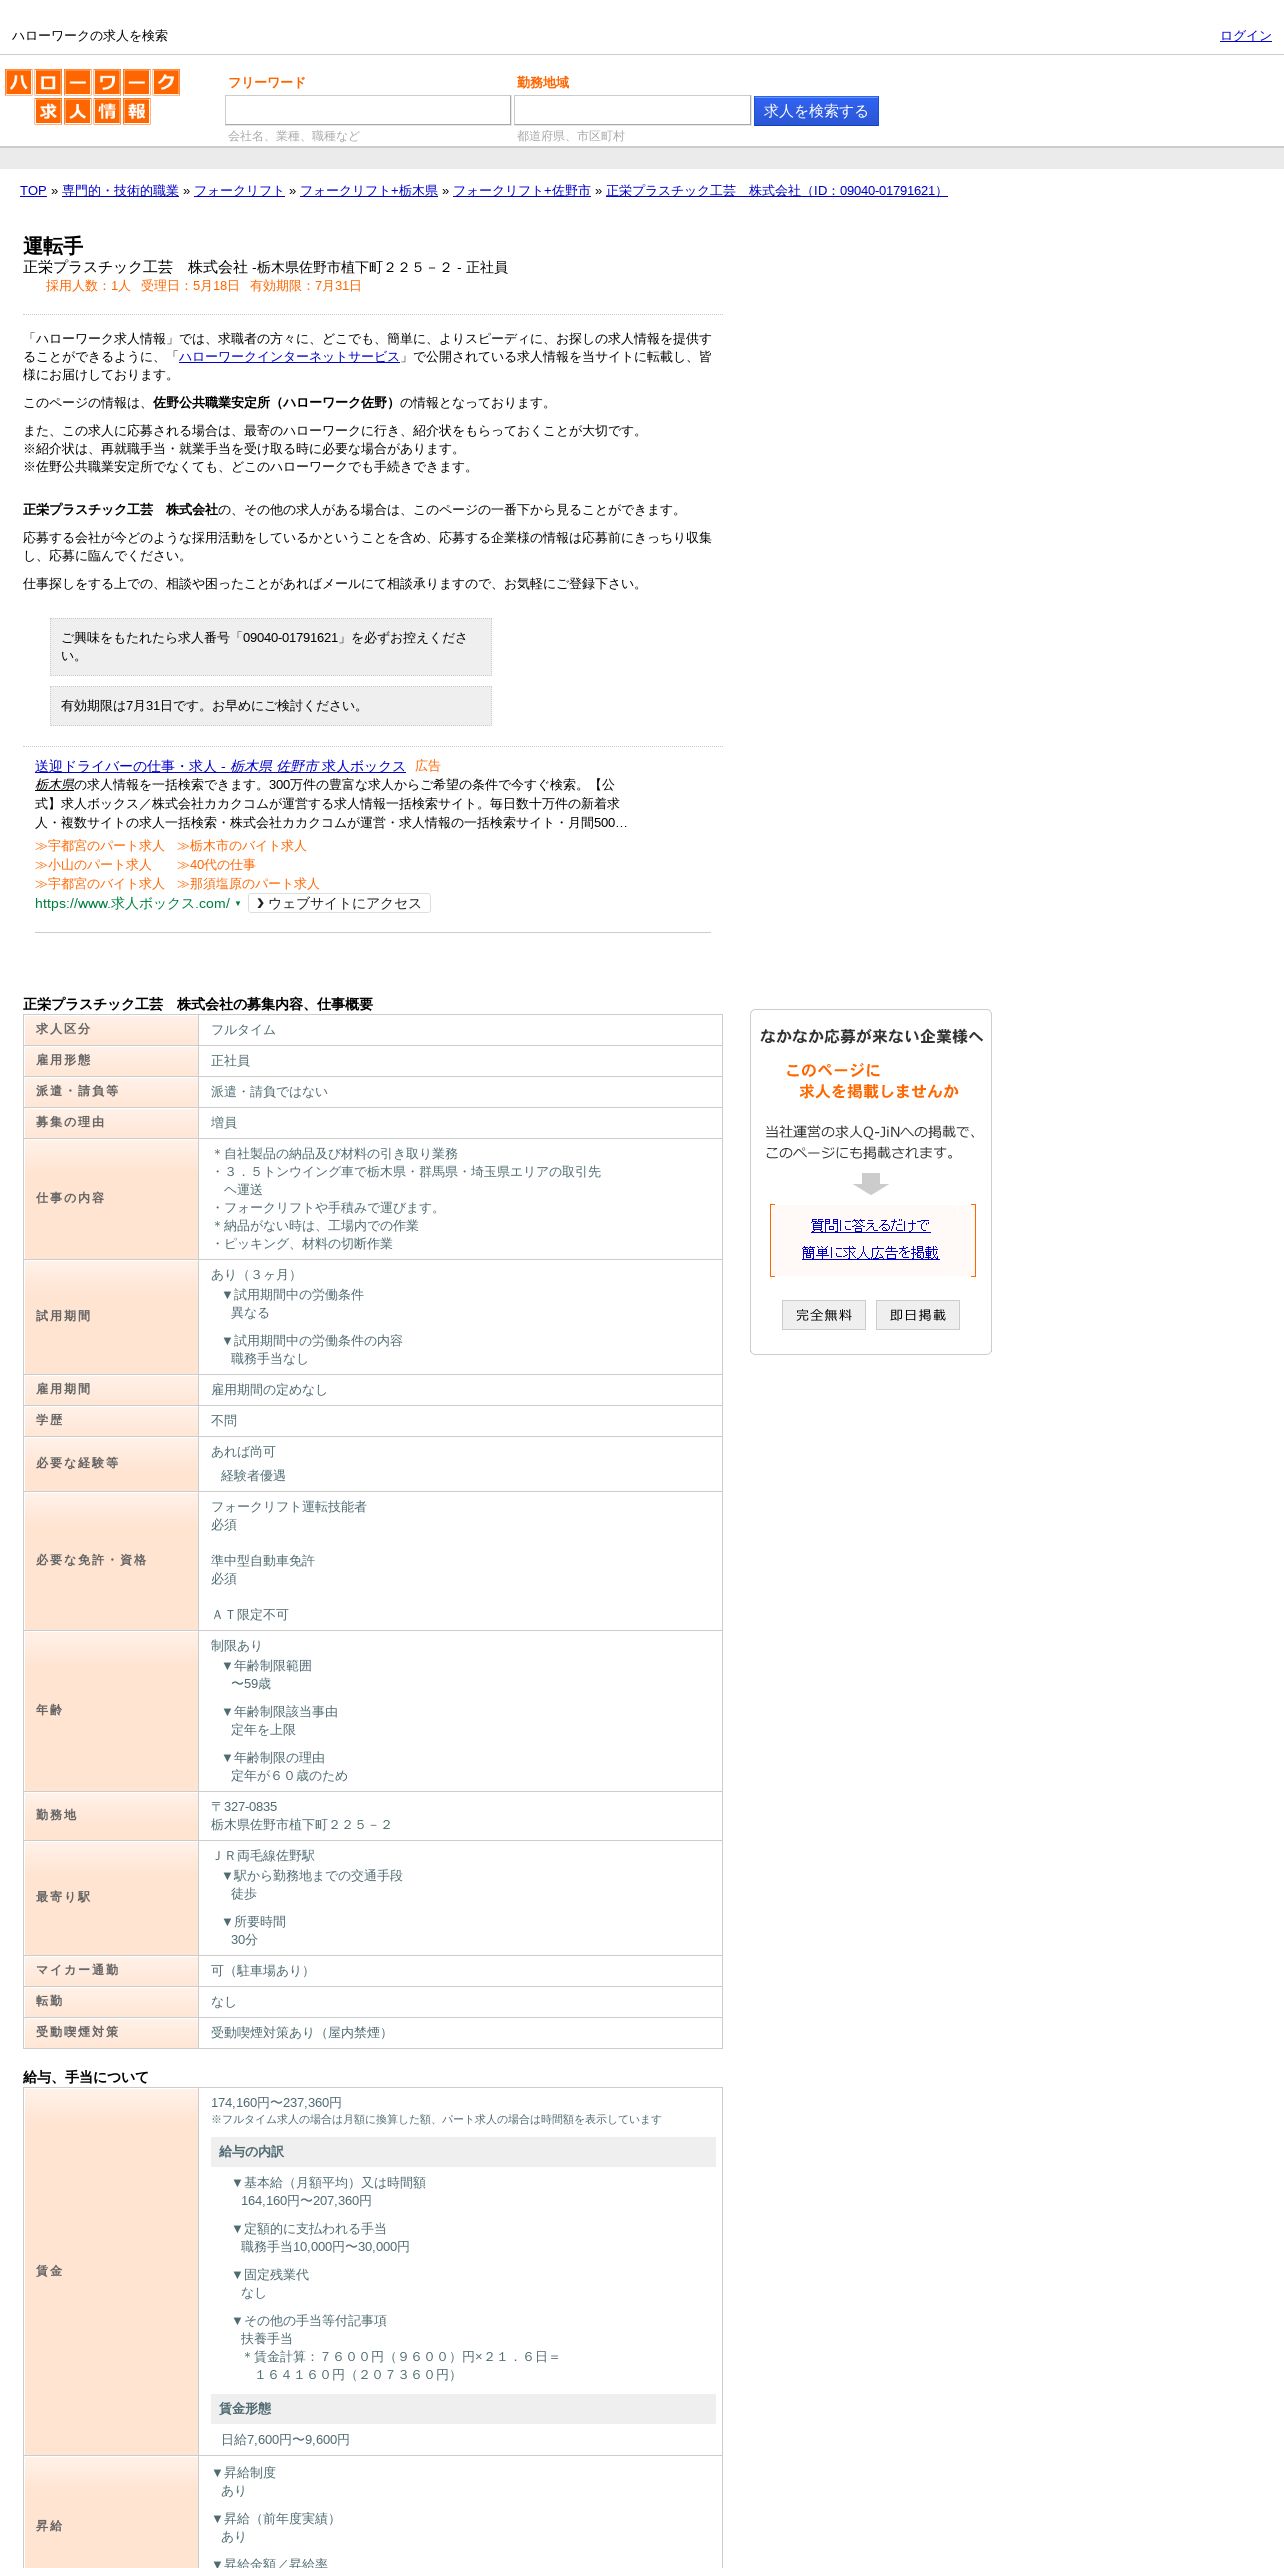Click the 運転手 job title heading

(53, 246)
